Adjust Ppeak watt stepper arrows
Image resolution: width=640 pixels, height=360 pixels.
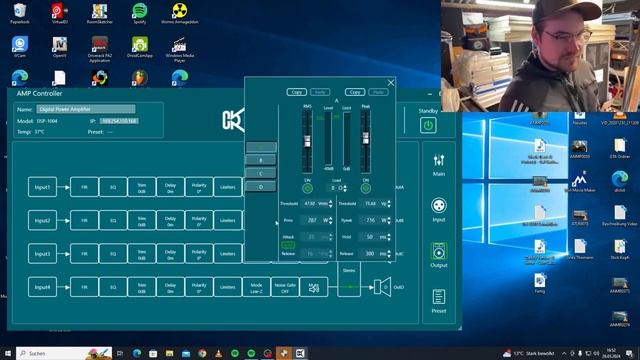click(389, 220)
